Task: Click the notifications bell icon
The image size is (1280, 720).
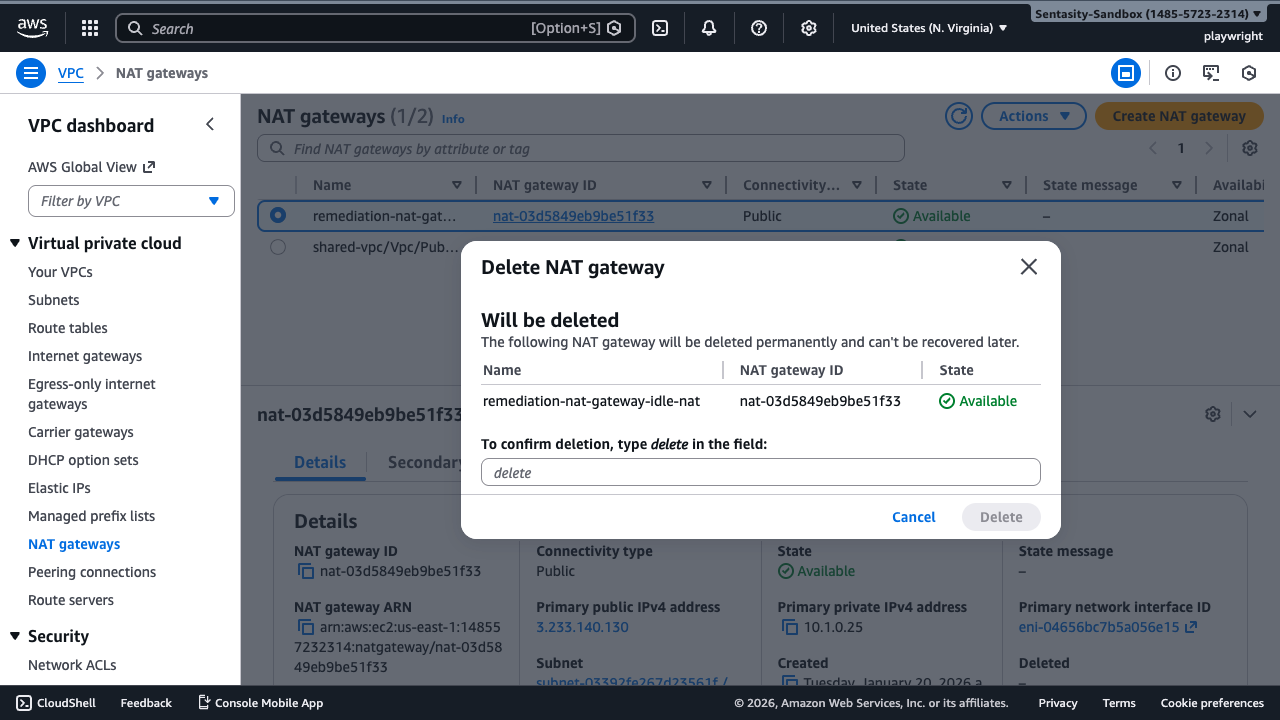Action: [x=709, y=27]
